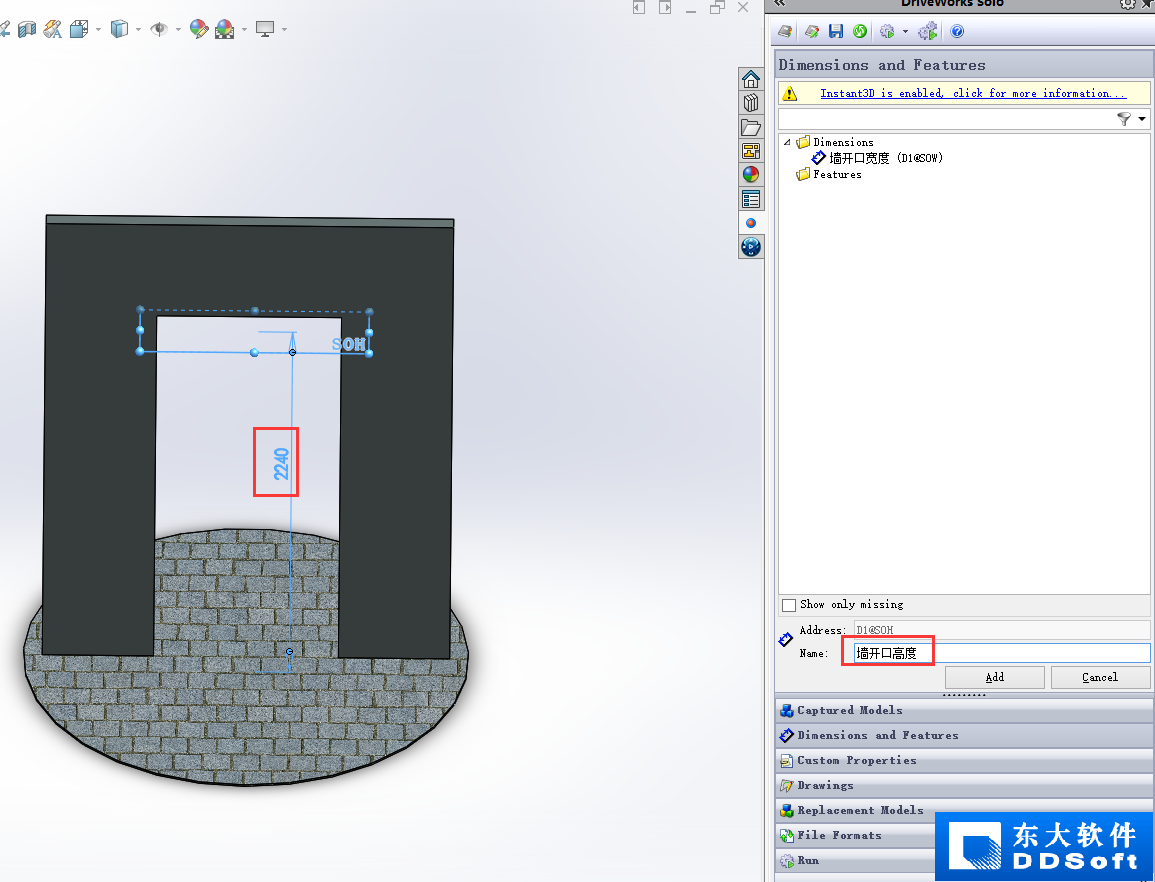Click the next window arrow icon
This screenshot has height=882, width=1155.
(664, 7)
